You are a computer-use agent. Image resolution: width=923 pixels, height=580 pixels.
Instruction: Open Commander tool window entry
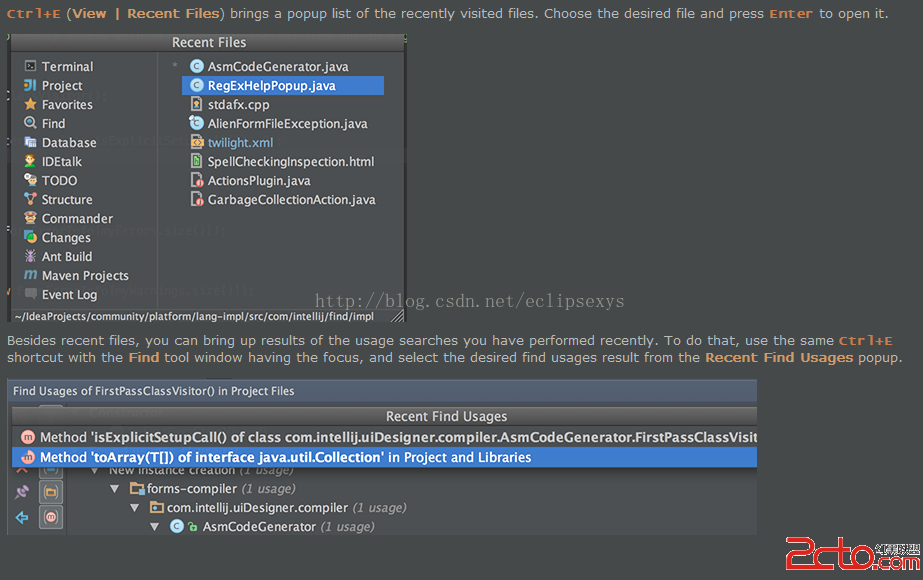tap(68, 218)
